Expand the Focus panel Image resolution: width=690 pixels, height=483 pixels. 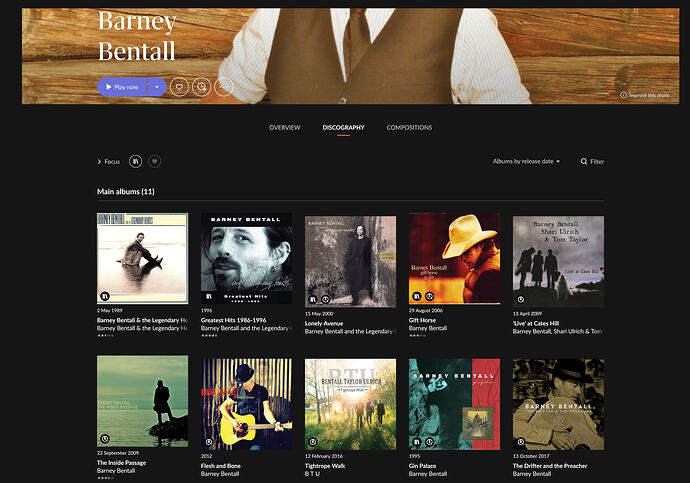click(x=108, y=161)
